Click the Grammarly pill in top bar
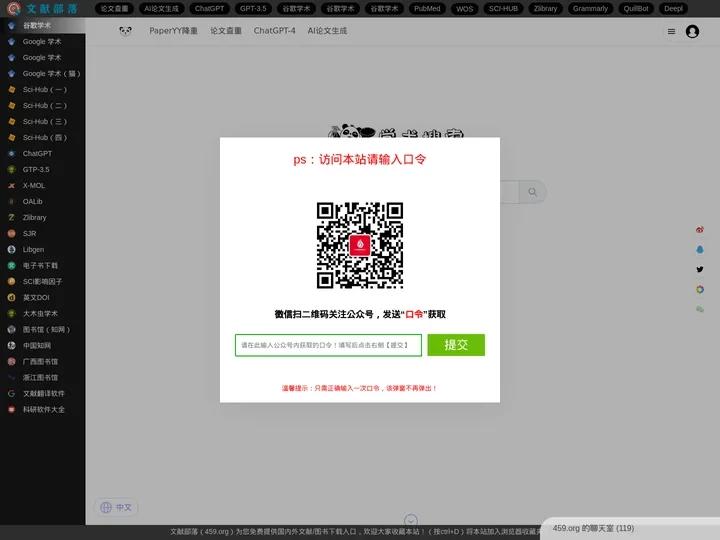 click(591, 8)
